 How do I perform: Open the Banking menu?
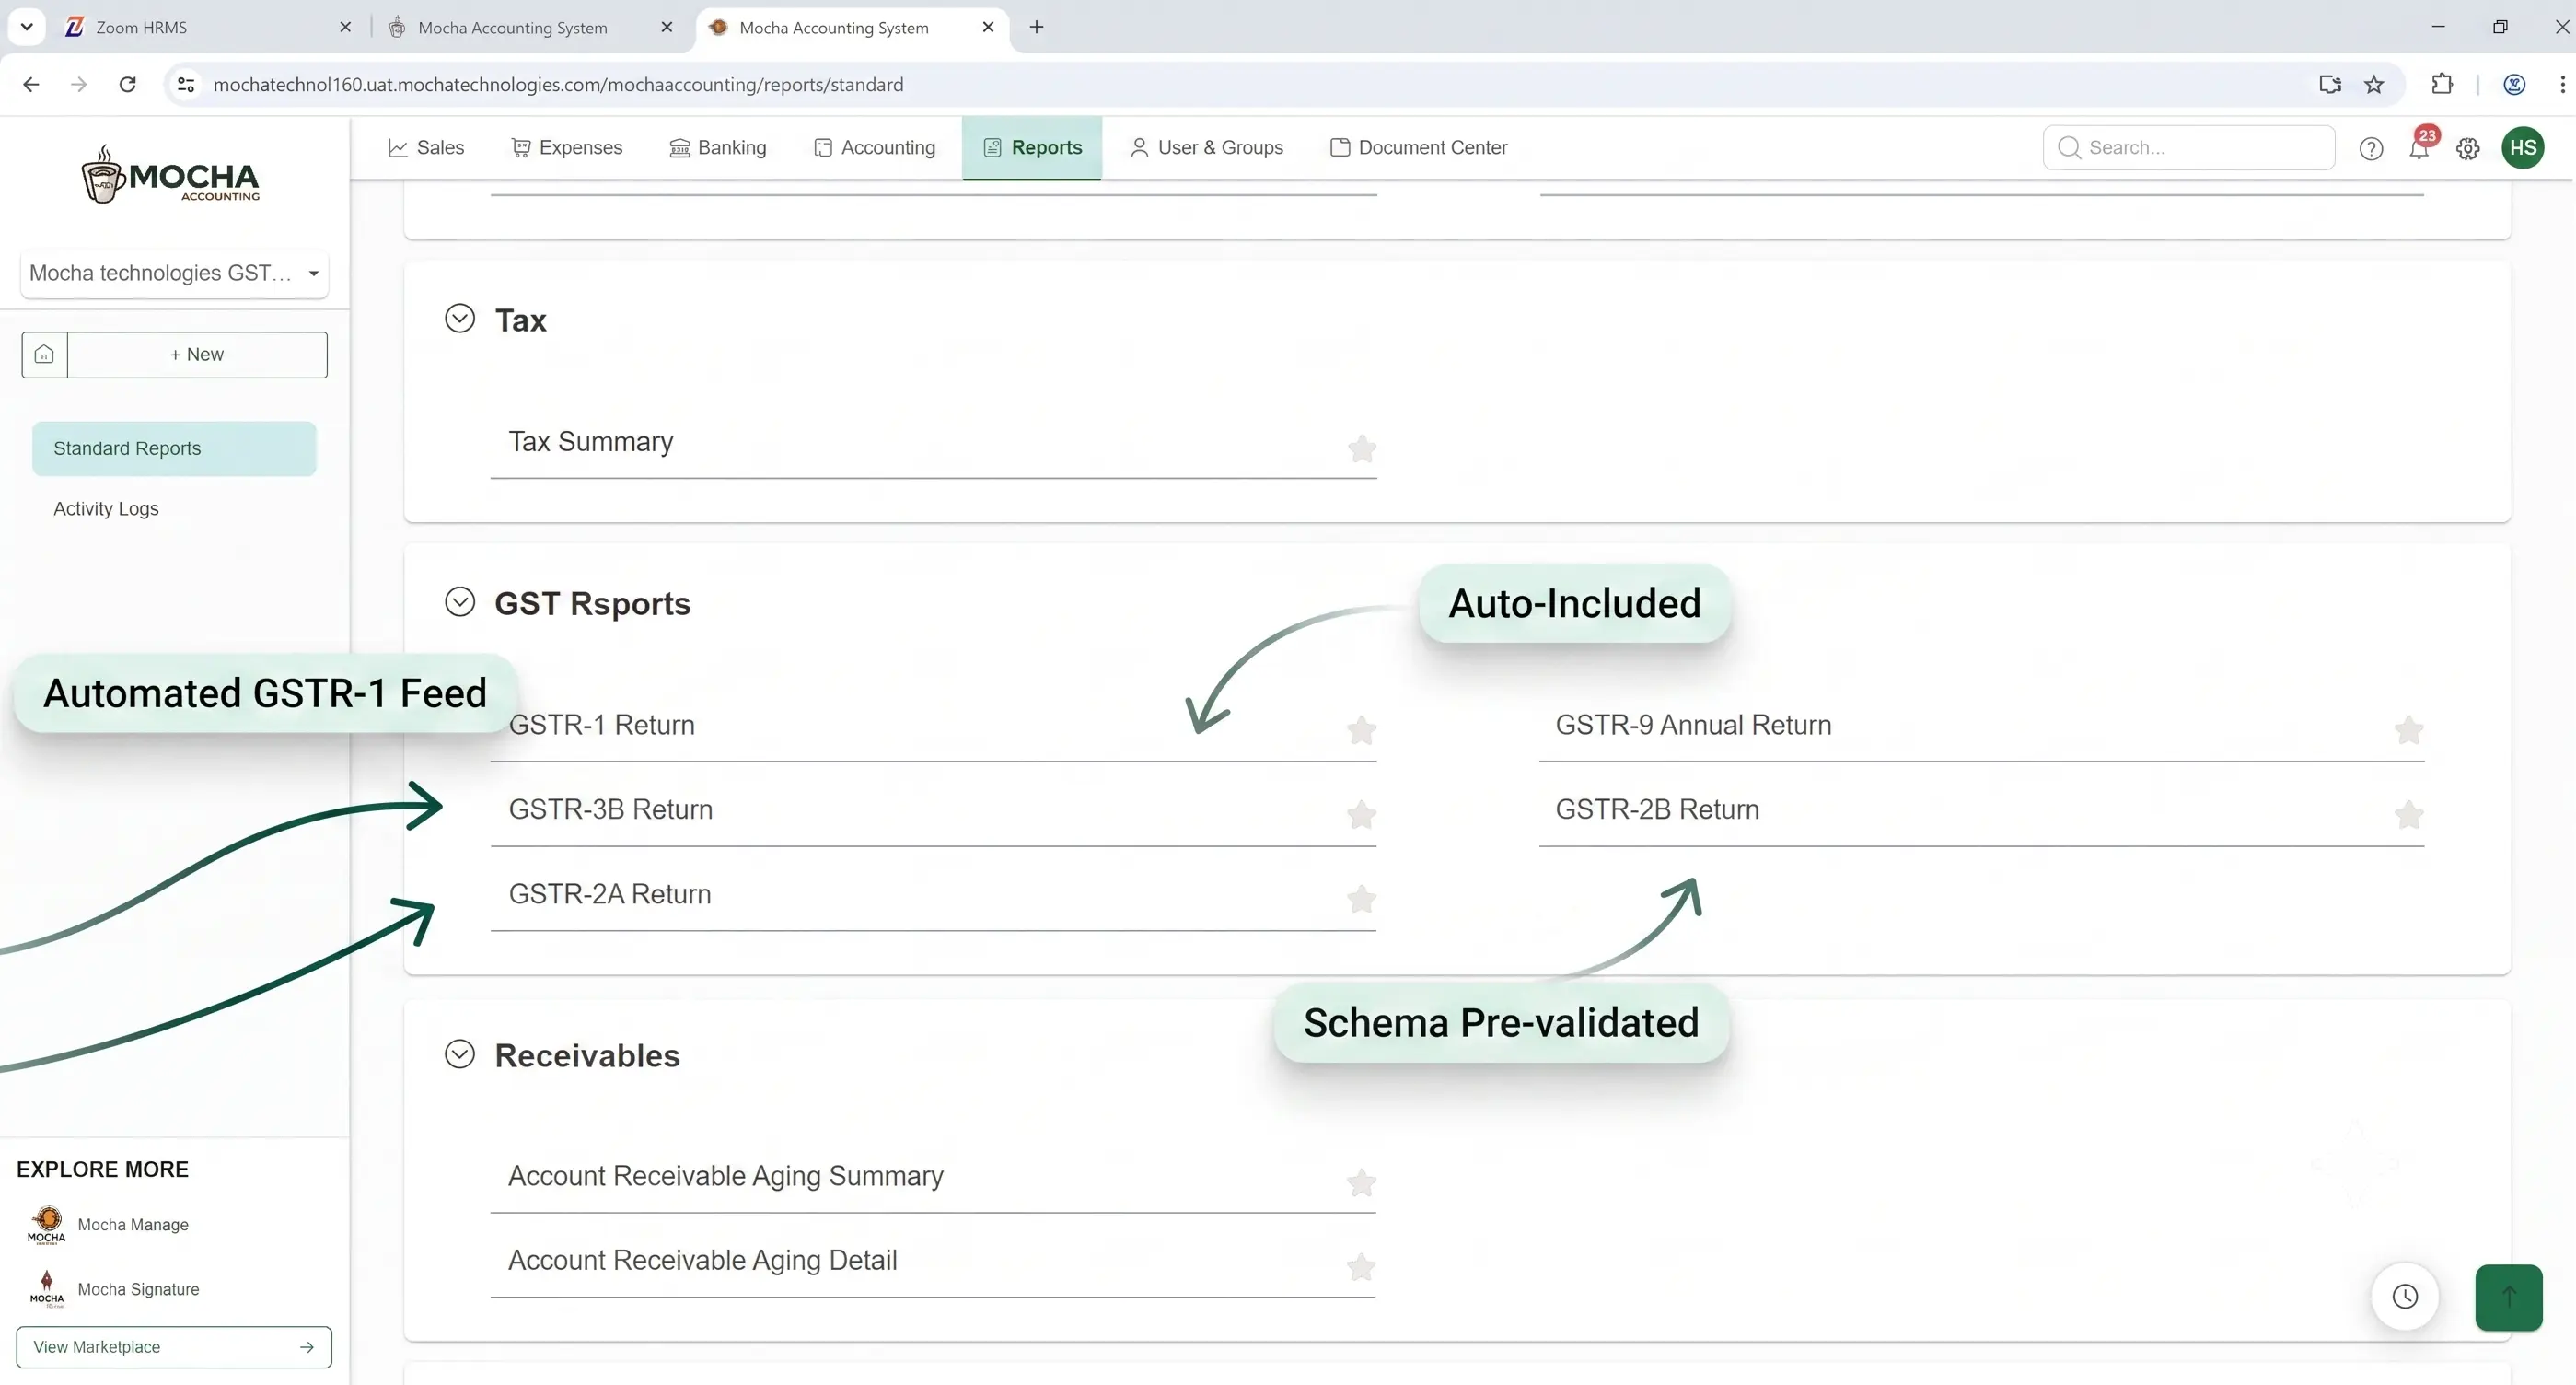(718, 148)
